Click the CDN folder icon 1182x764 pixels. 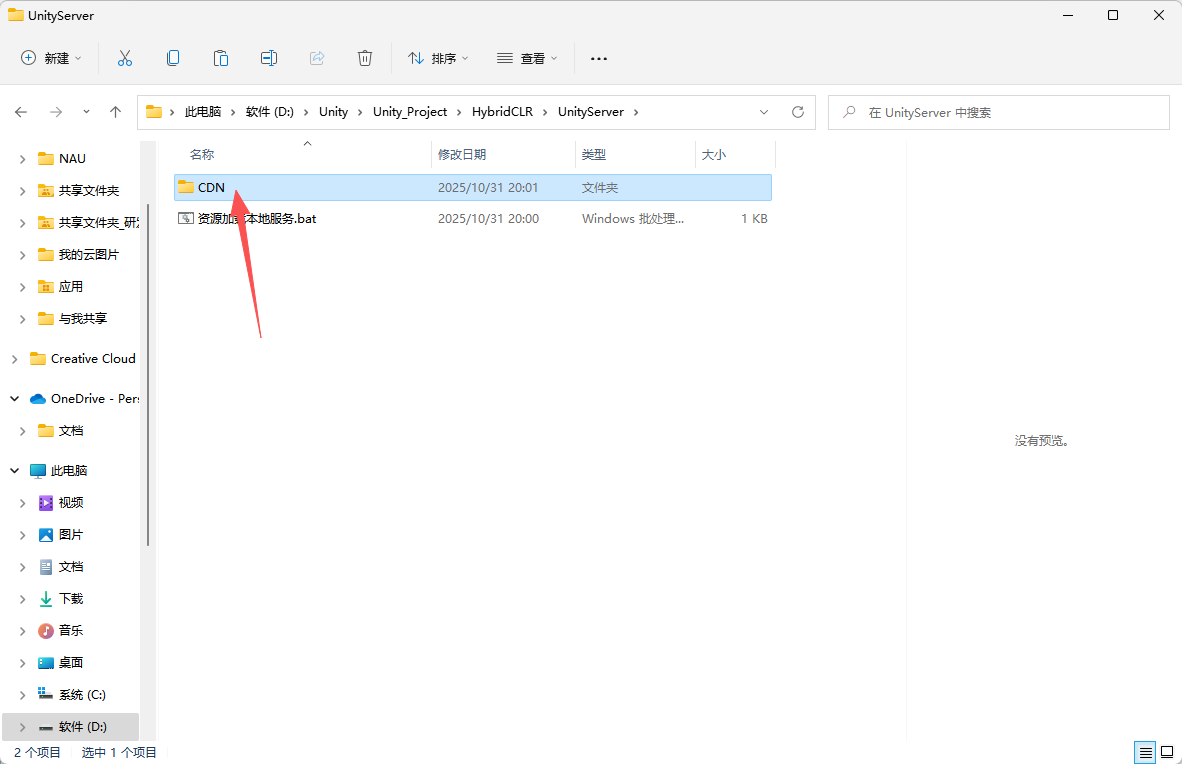[x=185, y=187]
